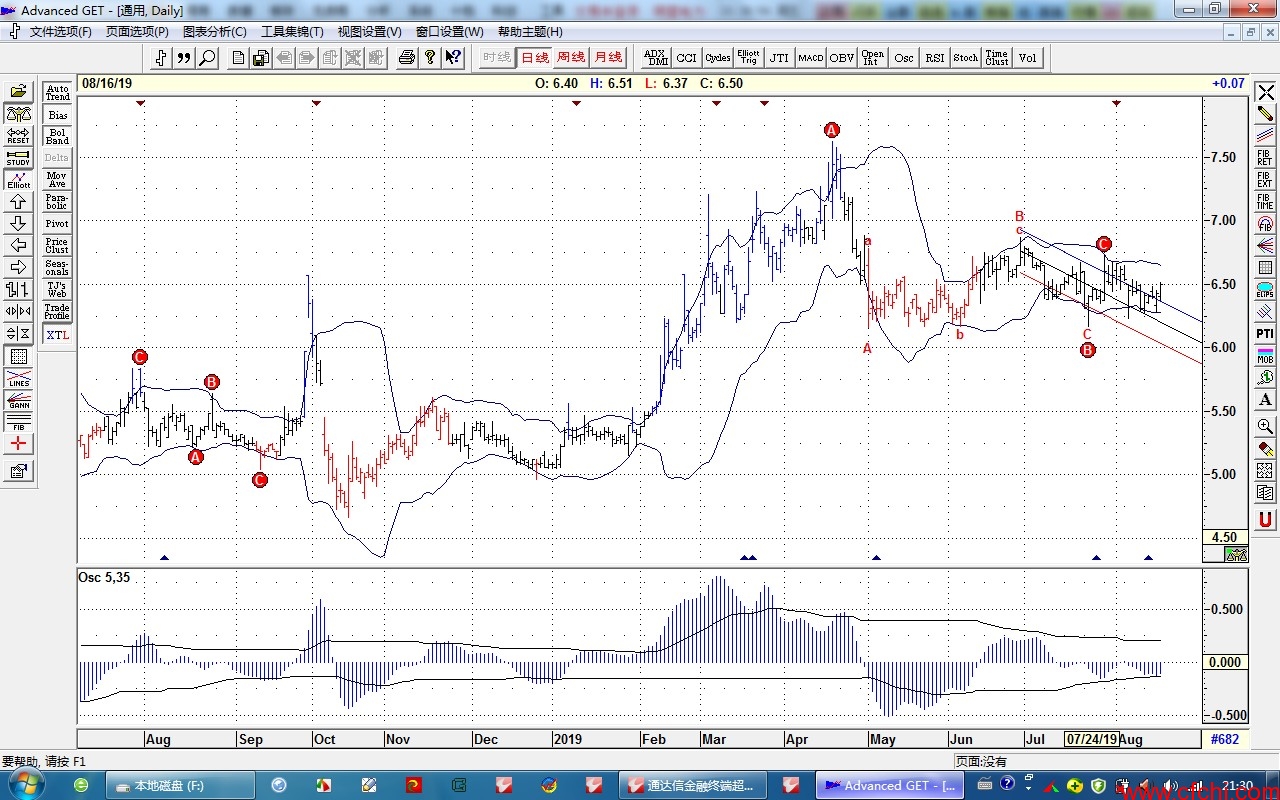This screenshot has height=800, width=1280.
Task: Toggle the Mov Ave study
Action: (58, 180)
